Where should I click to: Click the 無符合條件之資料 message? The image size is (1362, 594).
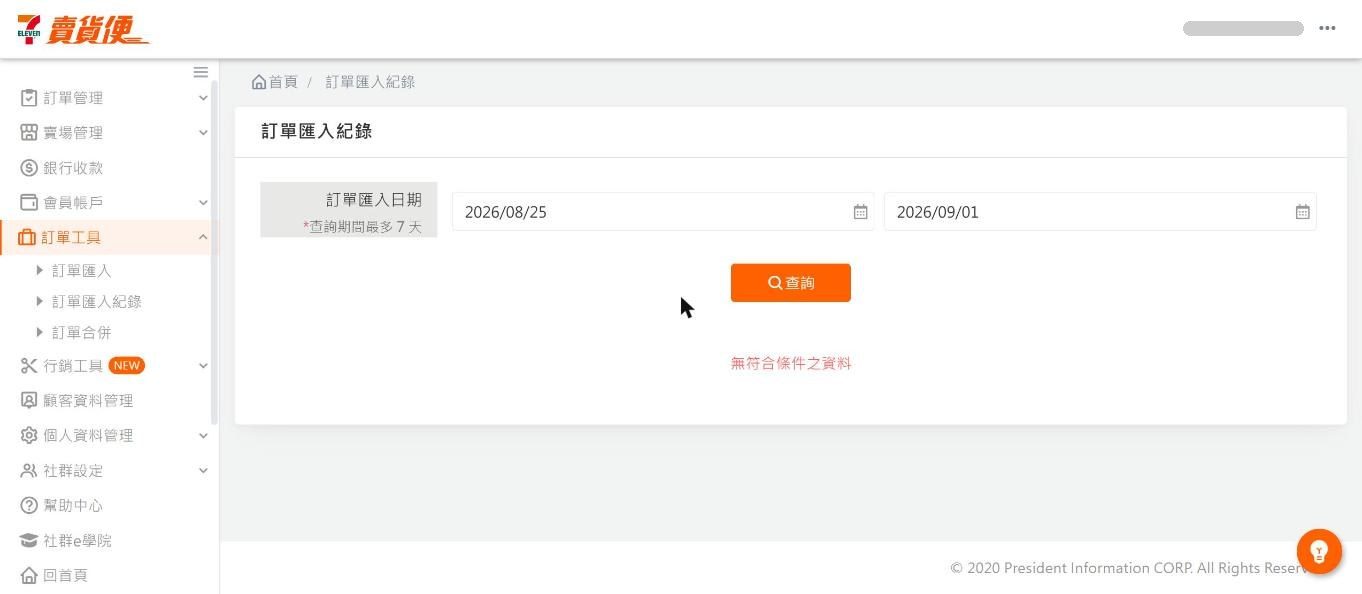tap(791, 363)
